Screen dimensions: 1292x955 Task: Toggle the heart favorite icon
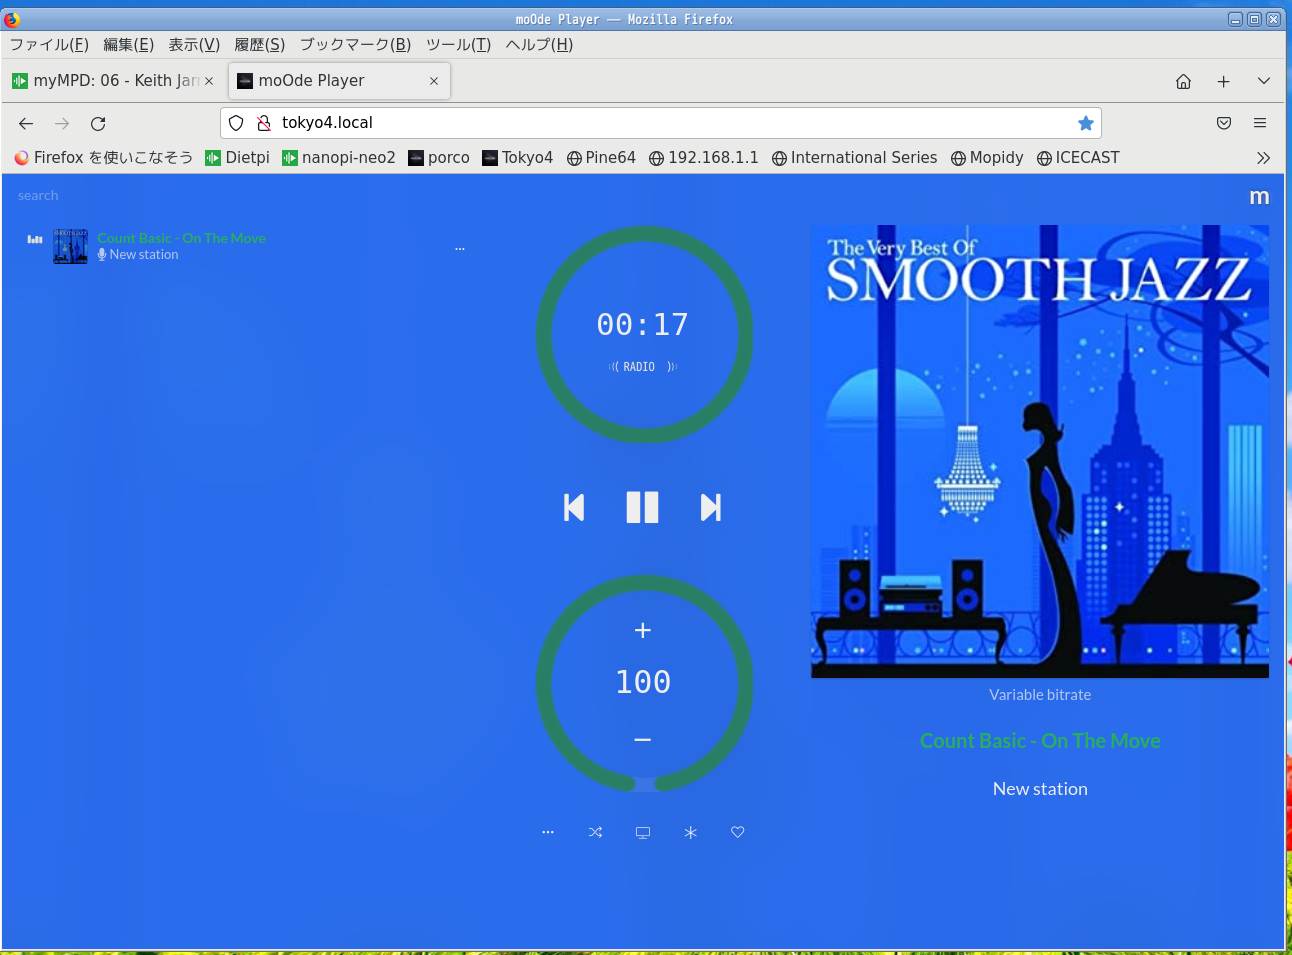click(x=737, y=832)
